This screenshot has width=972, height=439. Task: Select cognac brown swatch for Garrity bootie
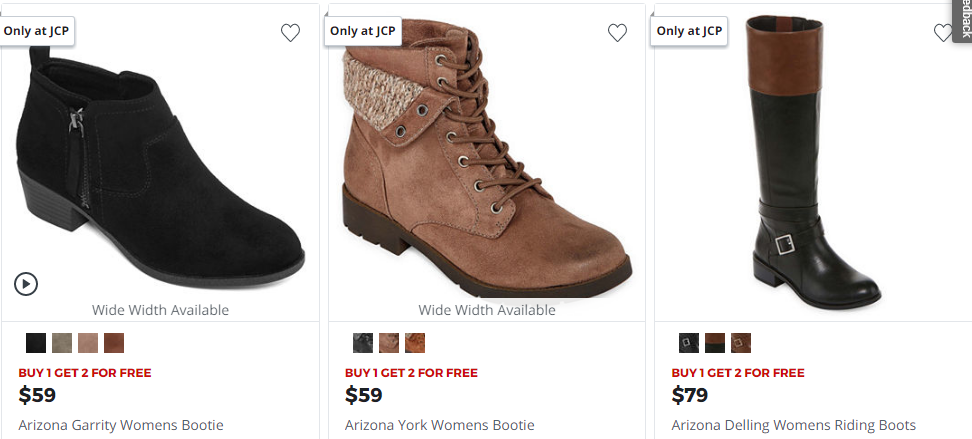pyautogui.click(x=114, y=343)
